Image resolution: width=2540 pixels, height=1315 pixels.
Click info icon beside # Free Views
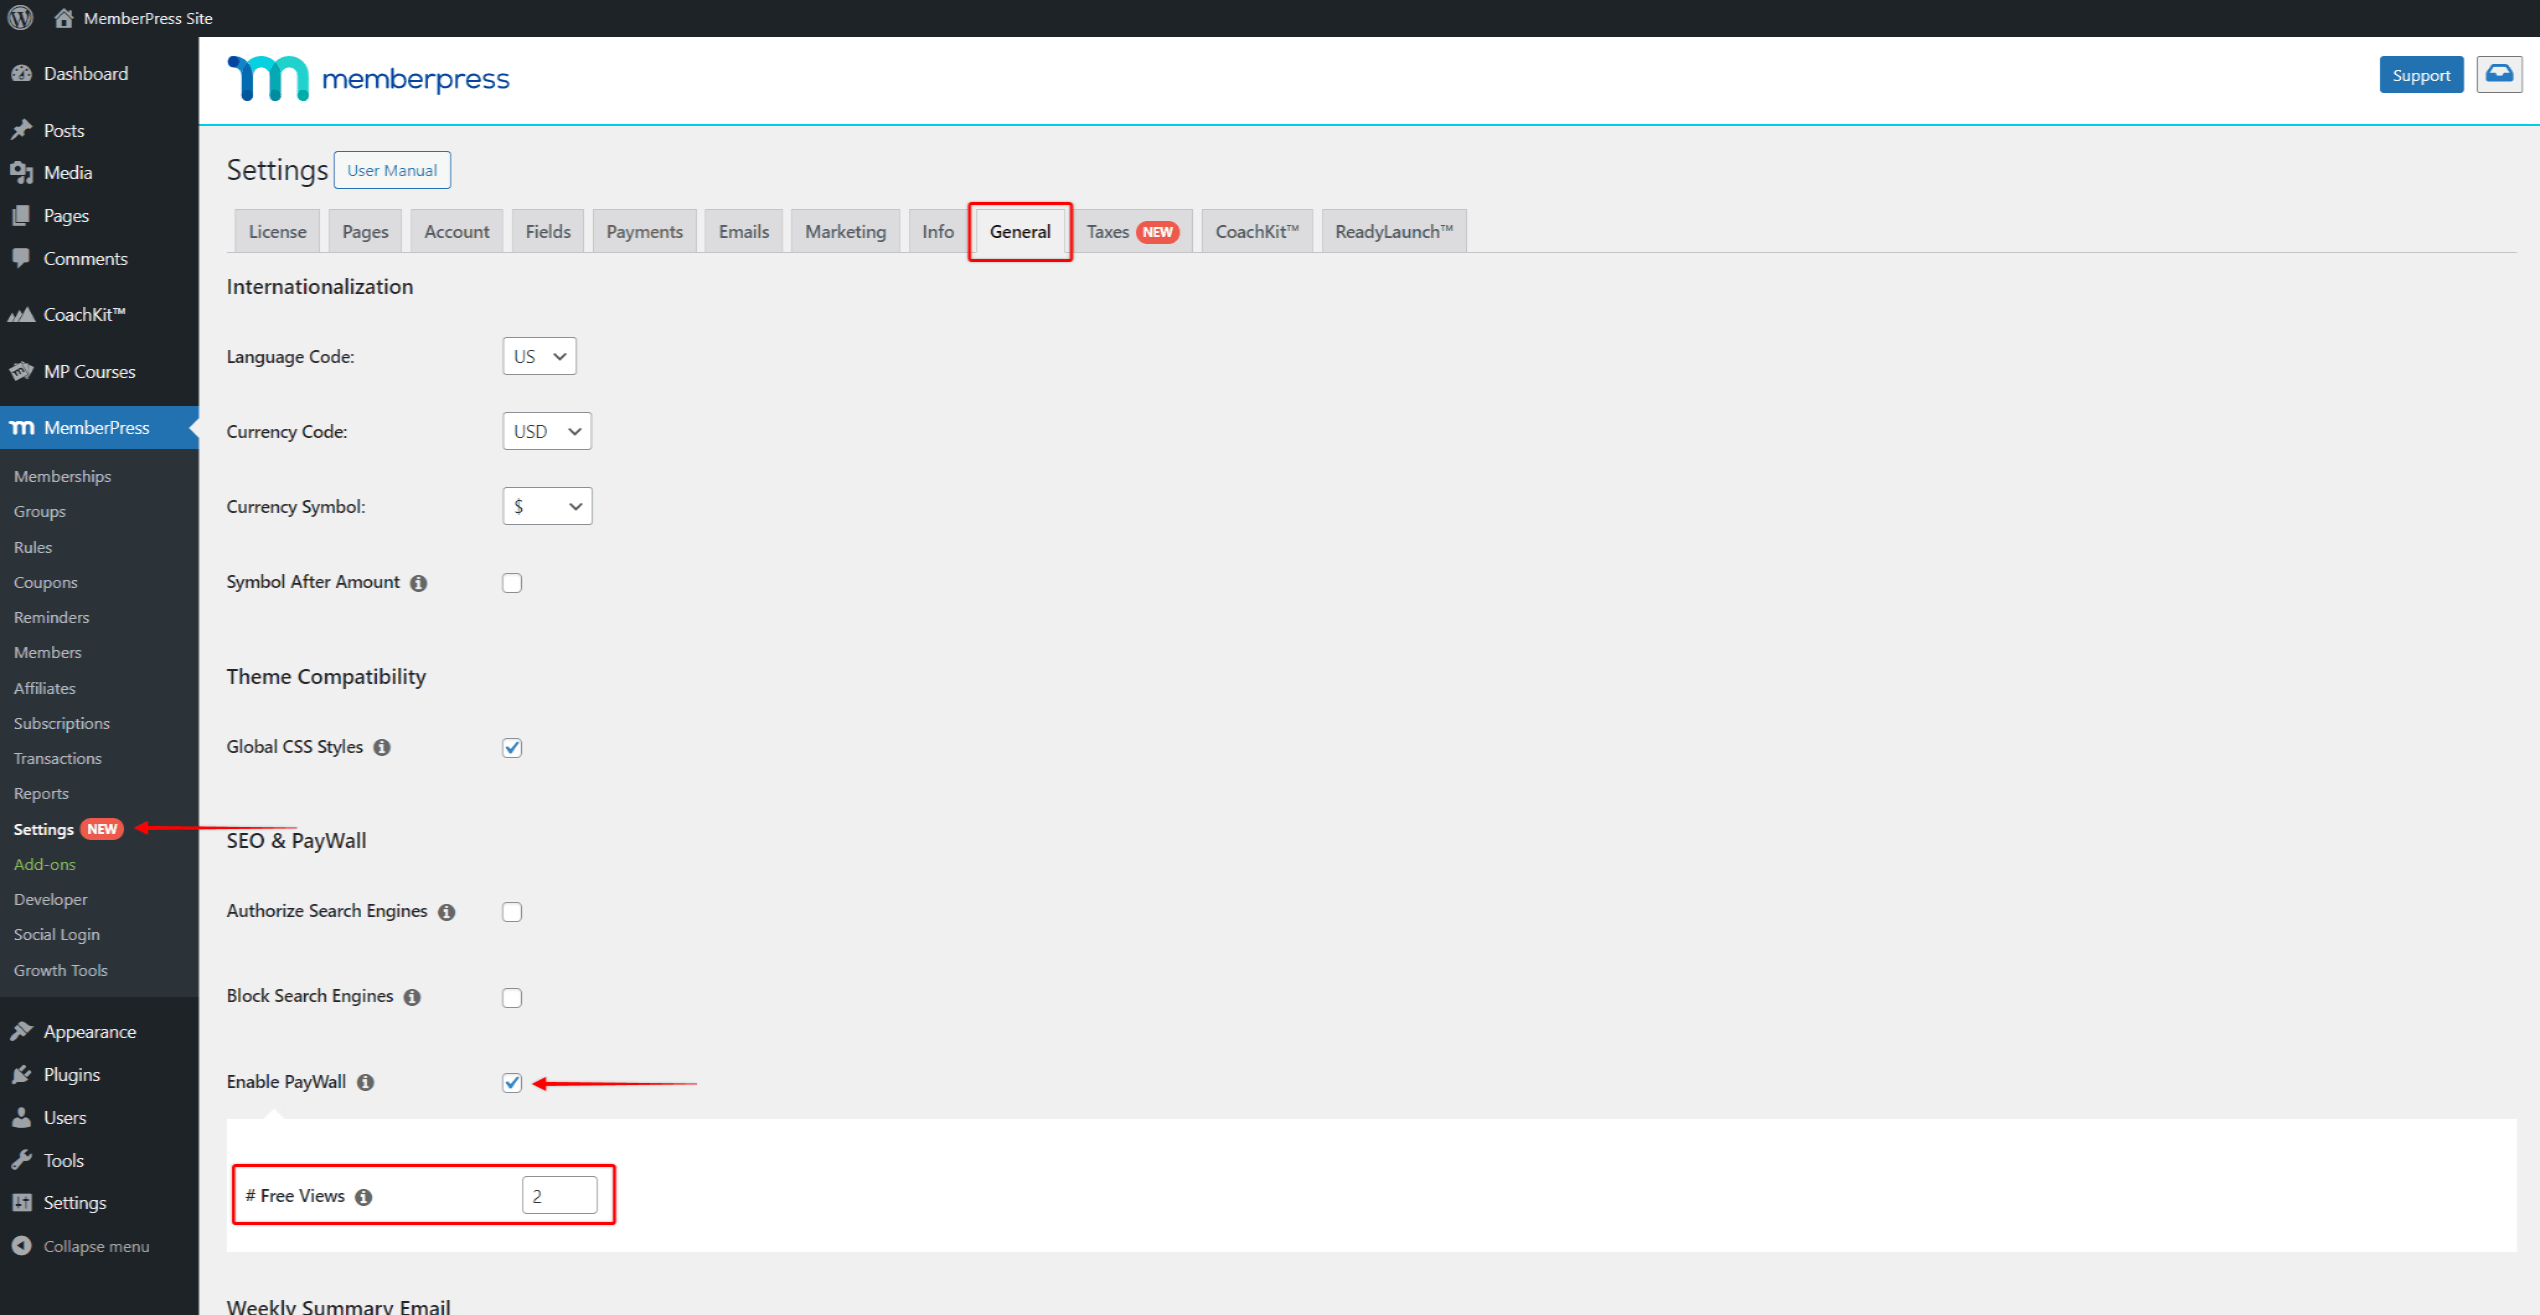[364, 1197]
